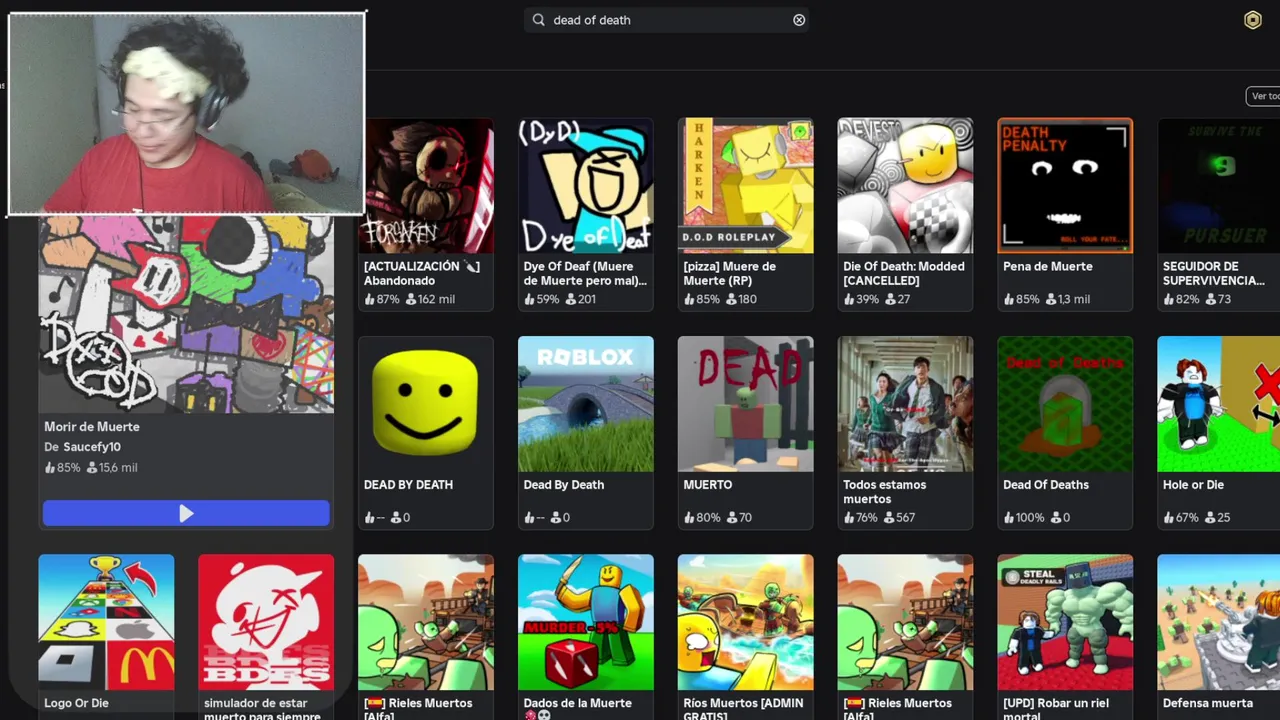This screenshot has width=1280, height=720.
Task: Click the Todos estamos muertos title
Action: pos(885,491)
